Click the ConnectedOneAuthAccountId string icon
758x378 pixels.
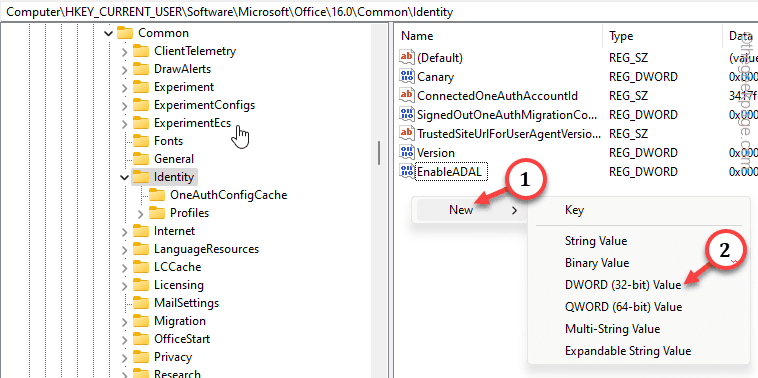[407, 95]
